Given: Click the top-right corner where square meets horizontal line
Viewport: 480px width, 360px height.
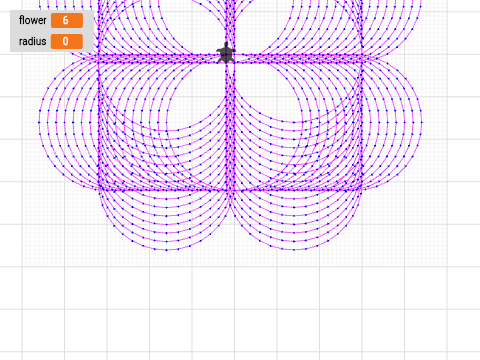Looking at the screenshot, I should coord(362,58).
